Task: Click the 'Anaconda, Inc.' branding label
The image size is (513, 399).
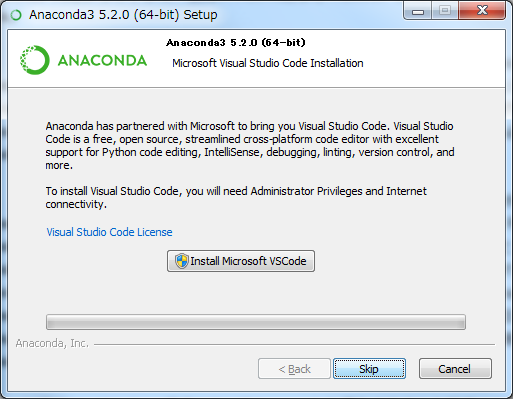Action: click(52, 343)
